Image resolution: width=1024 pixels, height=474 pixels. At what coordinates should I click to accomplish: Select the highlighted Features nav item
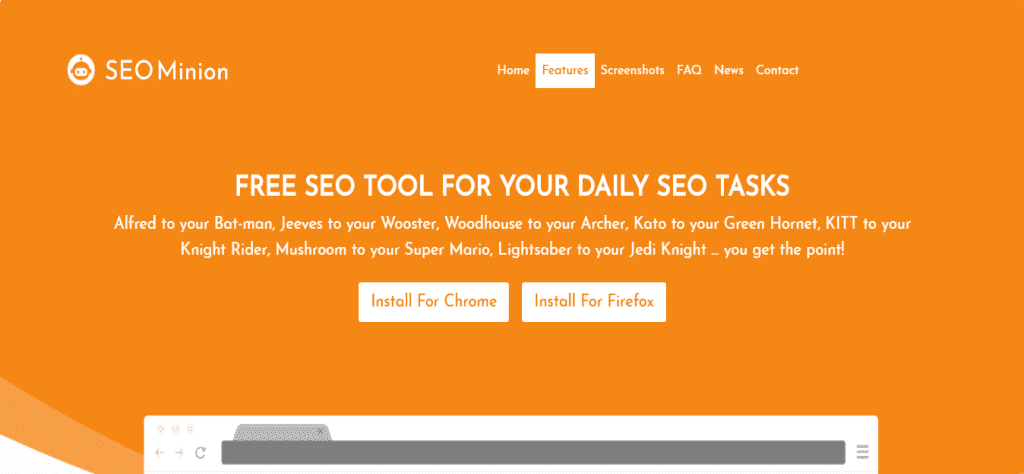[x=565, y=71]
